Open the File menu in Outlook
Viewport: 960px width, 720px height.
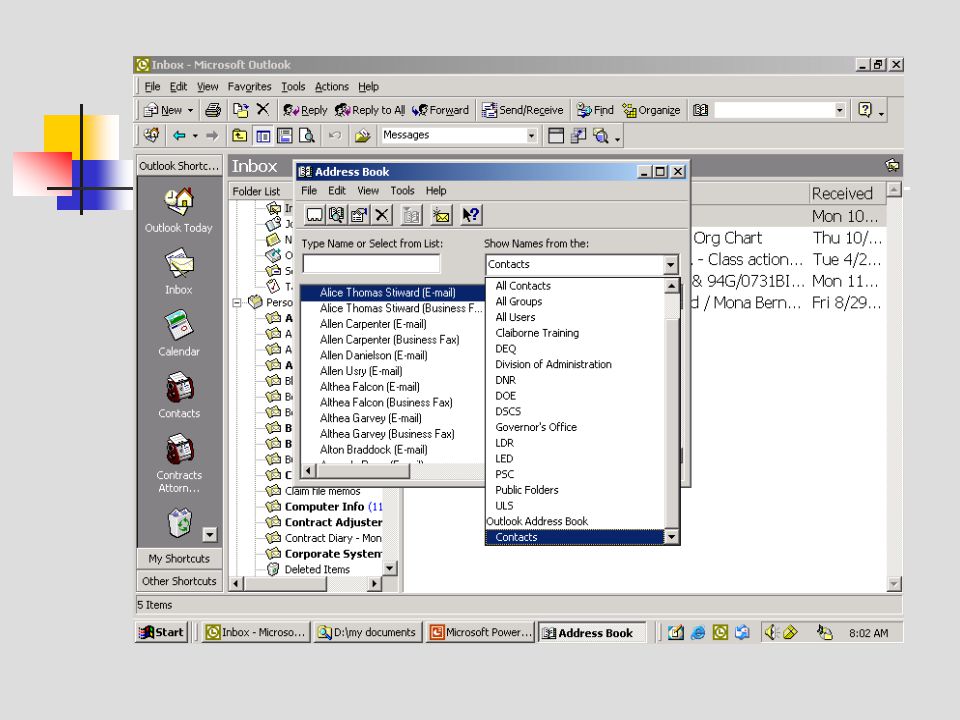coord(152,86)
